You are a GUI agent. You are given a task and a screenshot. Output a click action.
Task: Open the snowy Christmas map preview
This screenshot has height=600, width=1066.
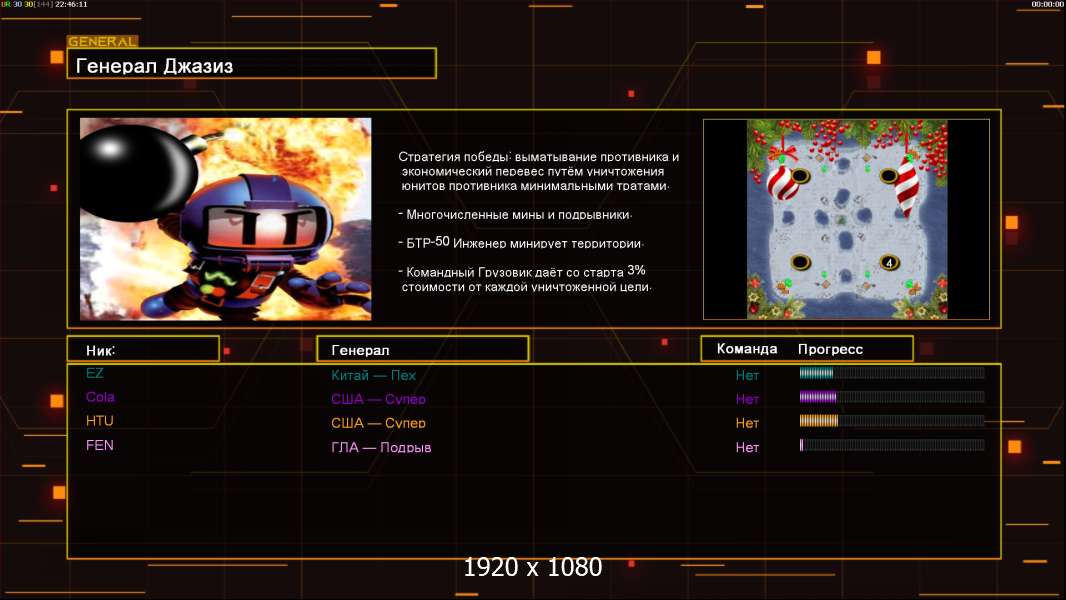pos(846,219)
